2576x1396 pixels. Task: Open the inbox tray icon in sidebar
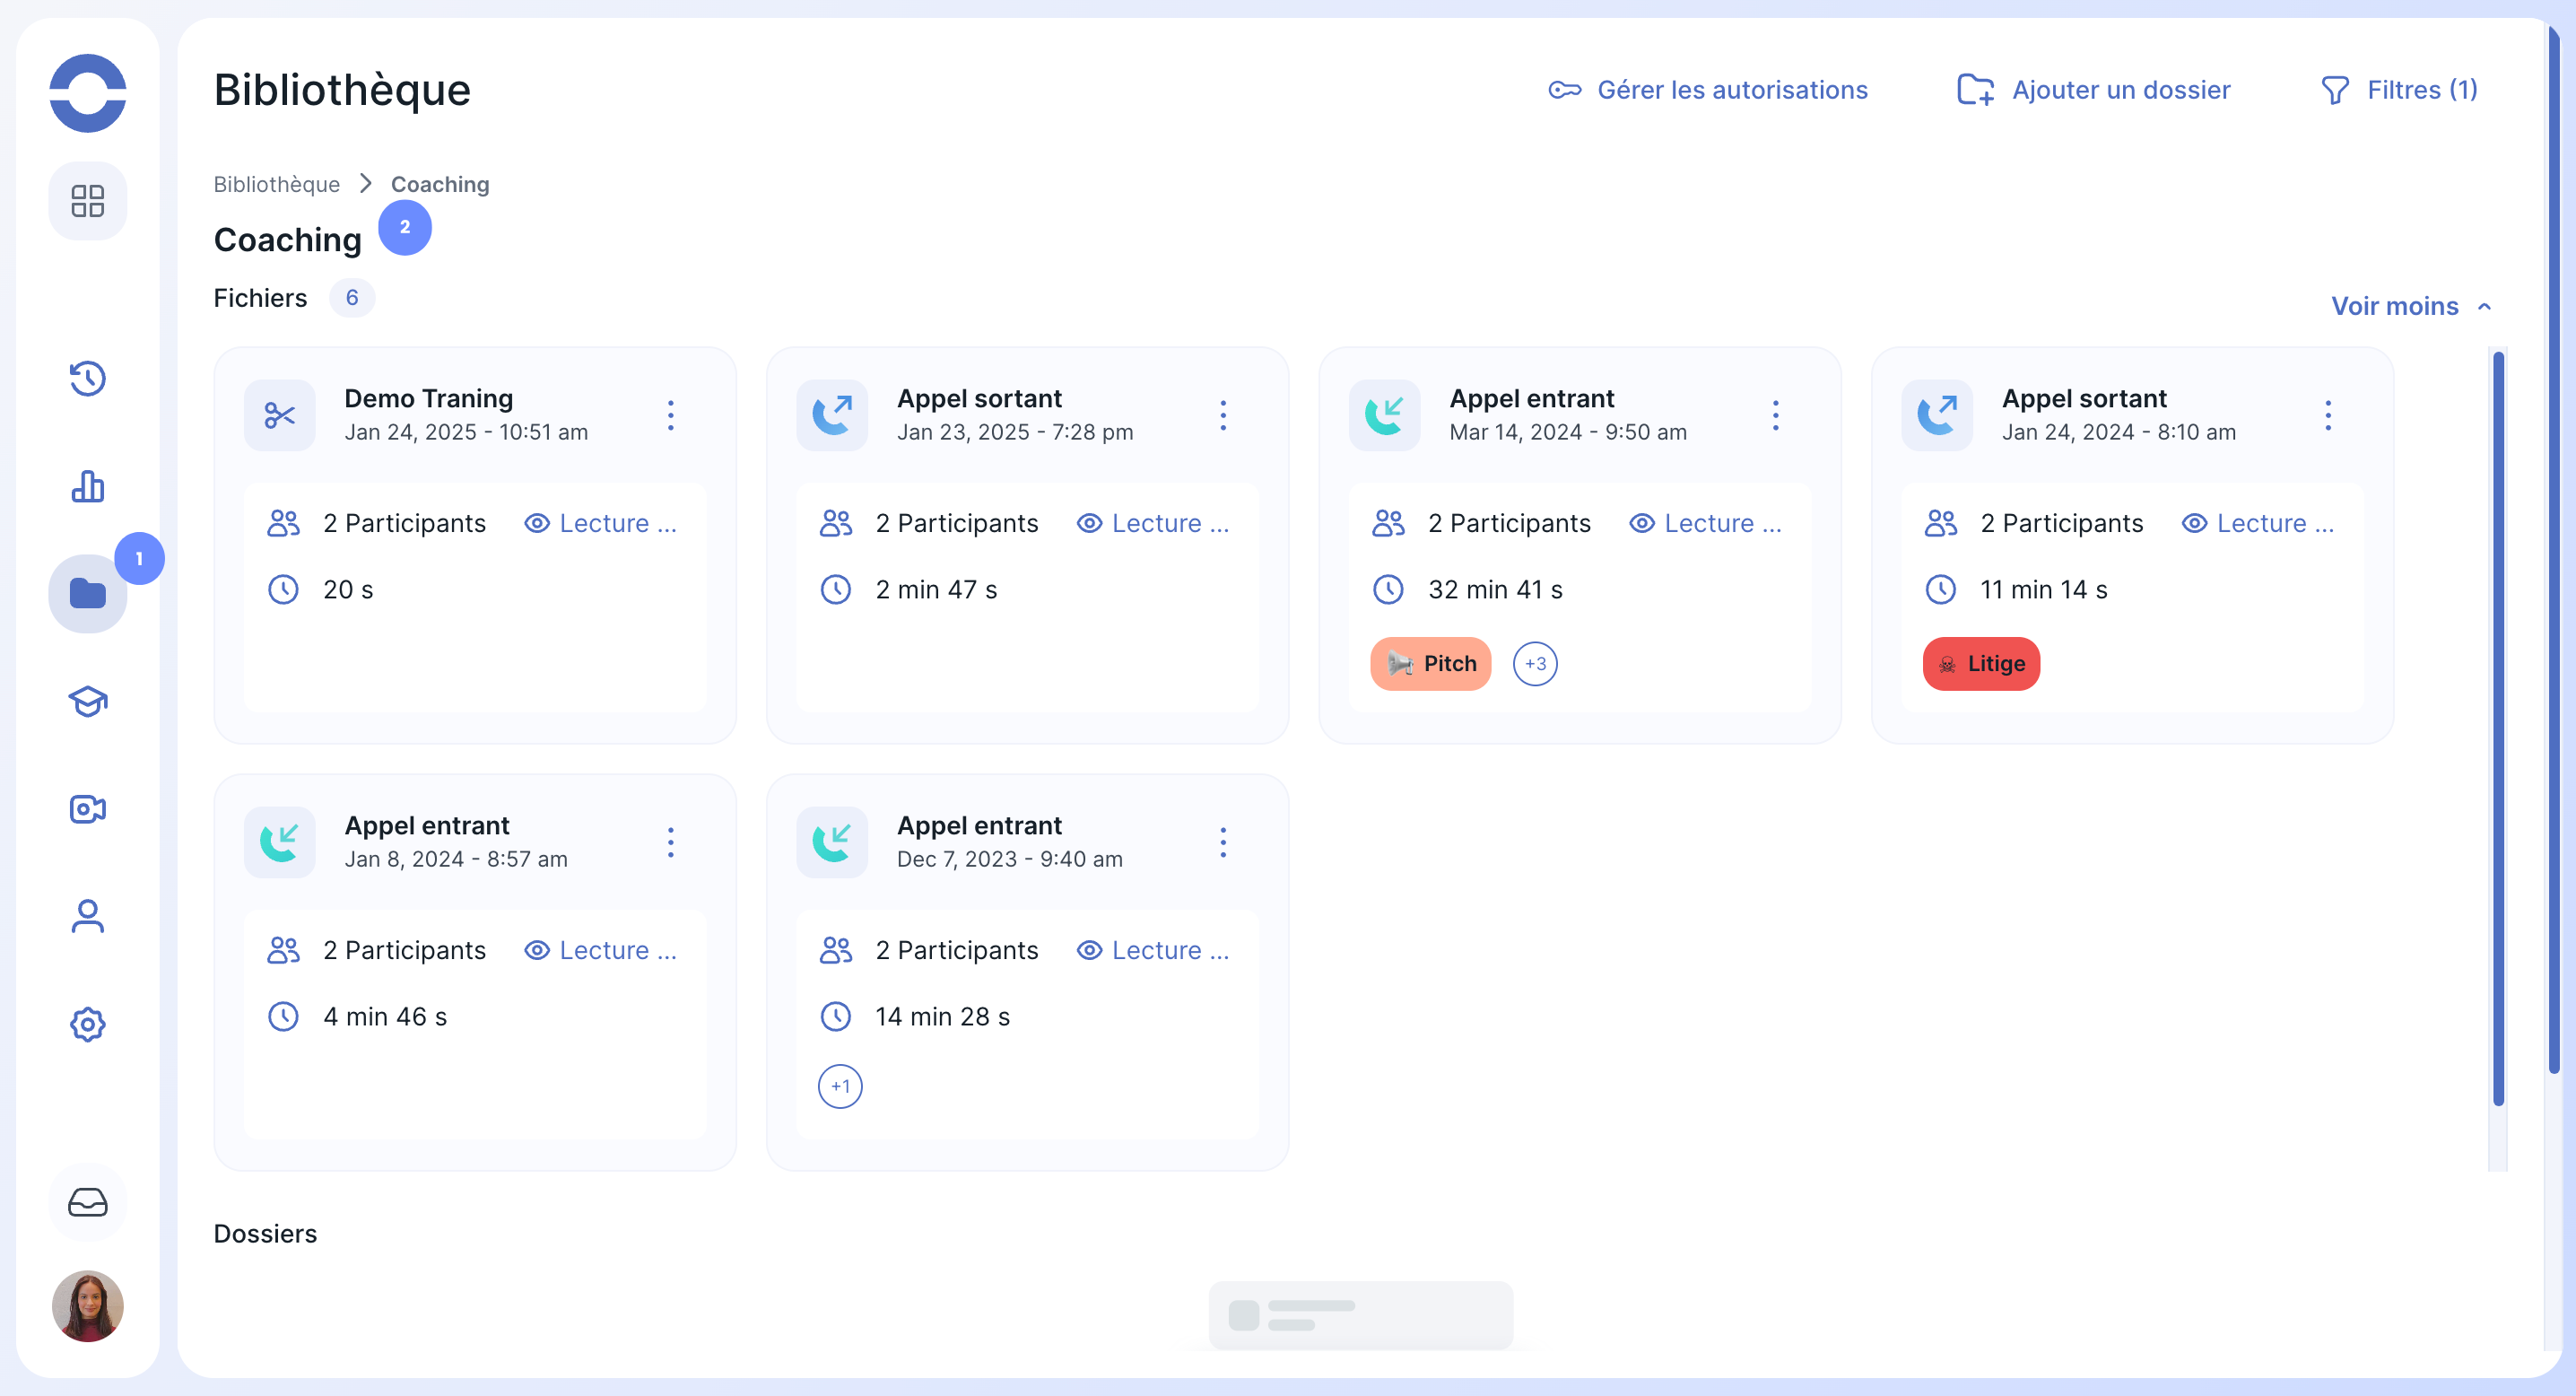point(88,1202)
